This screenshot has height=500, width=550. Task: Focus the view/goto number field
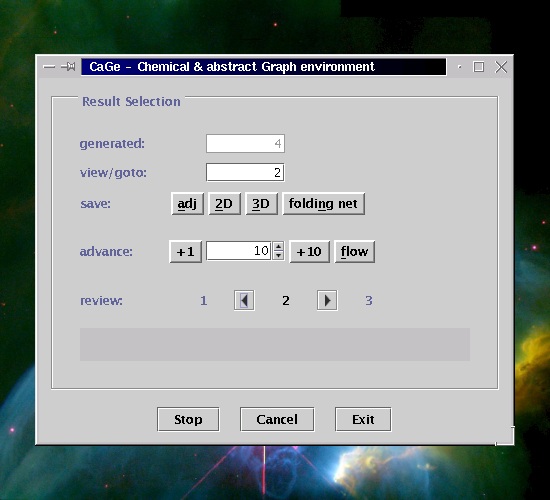245,172
